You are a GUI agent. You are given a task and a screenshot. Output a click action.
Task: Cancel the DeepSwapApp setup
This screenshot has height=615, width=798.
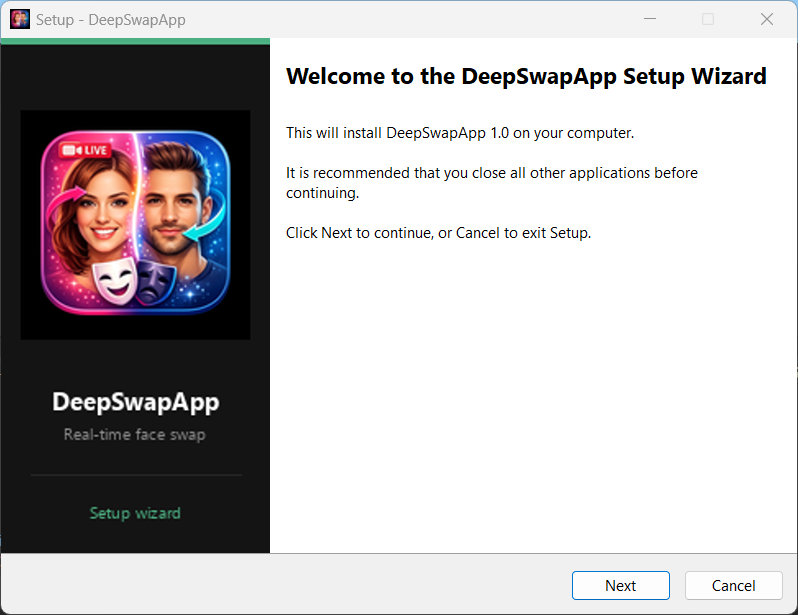tap(733, 585)
